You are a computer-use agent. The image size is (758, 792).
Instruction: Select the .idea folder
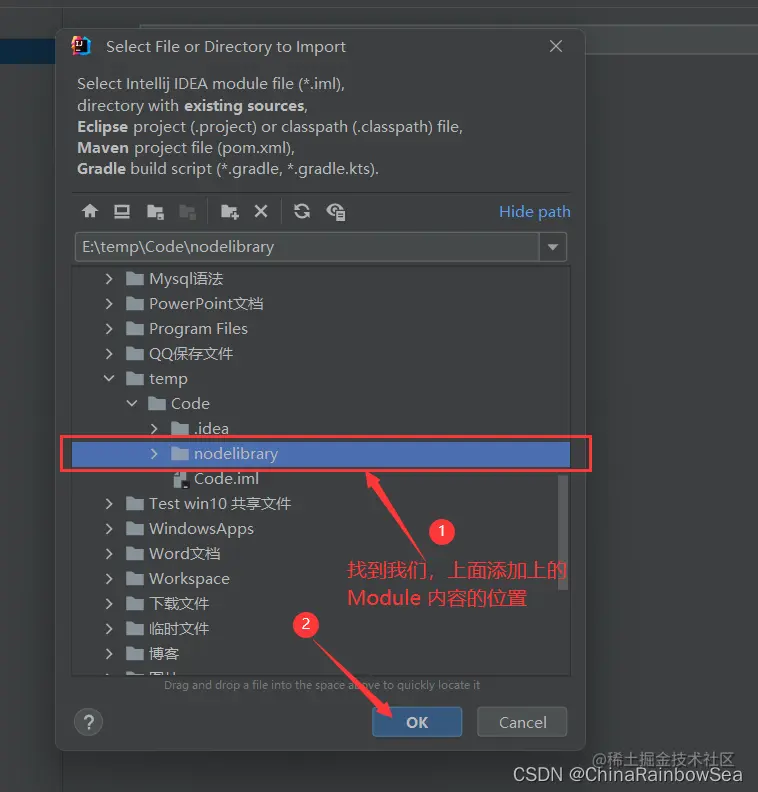[x=211, y=428]
